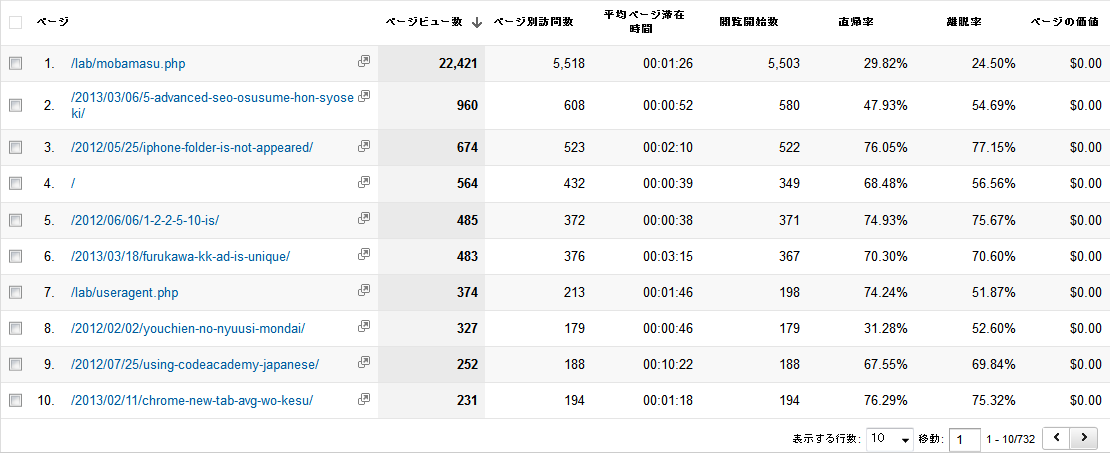Tick the checkbox for /lab/mobamasu.php row

15,63
